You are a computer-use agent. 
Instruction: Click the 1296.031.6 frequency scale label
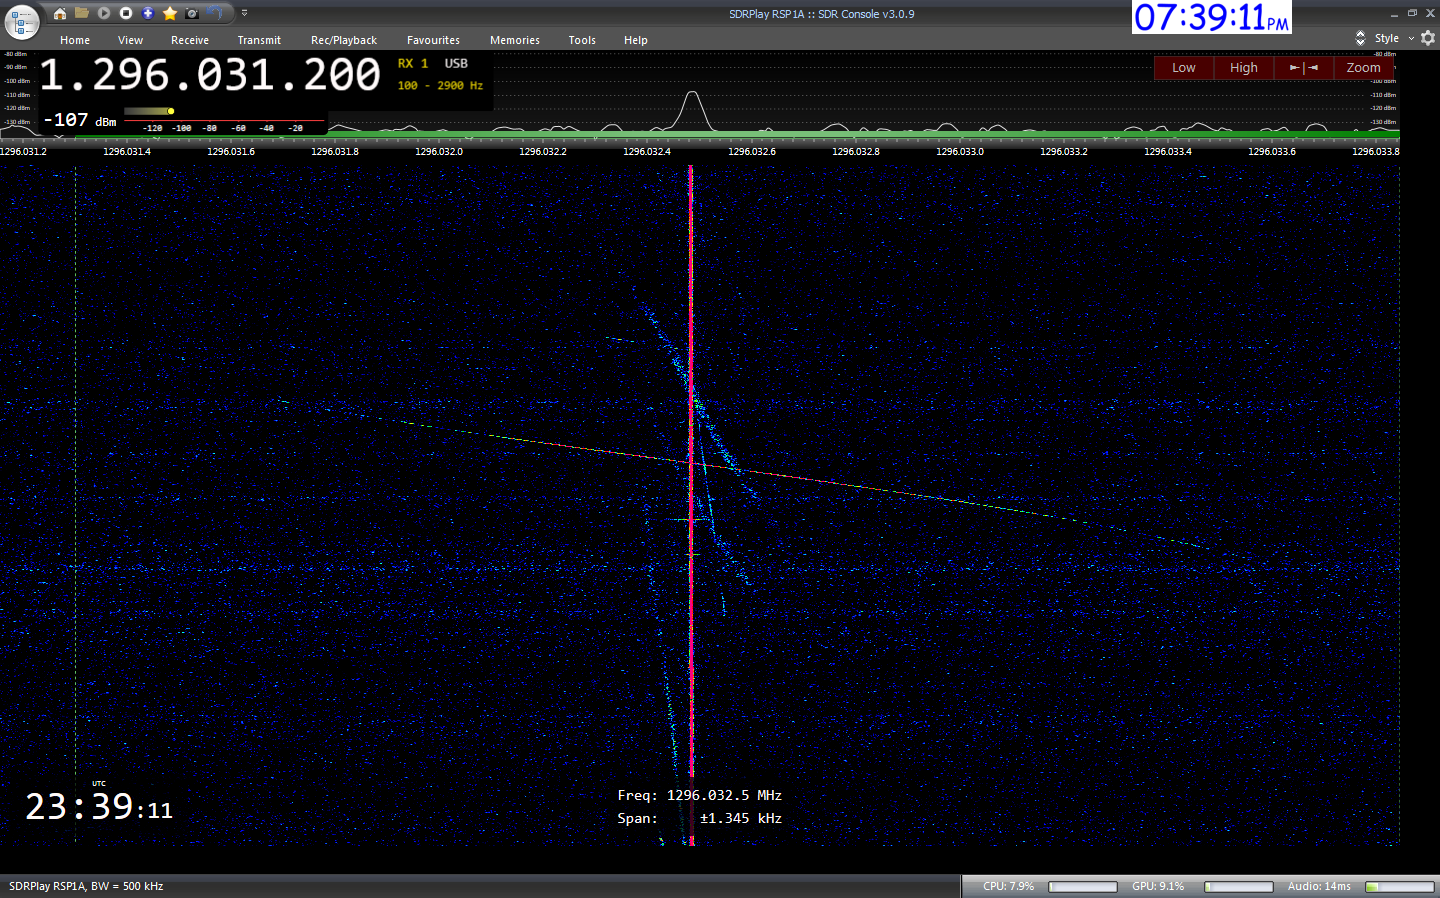231,152
